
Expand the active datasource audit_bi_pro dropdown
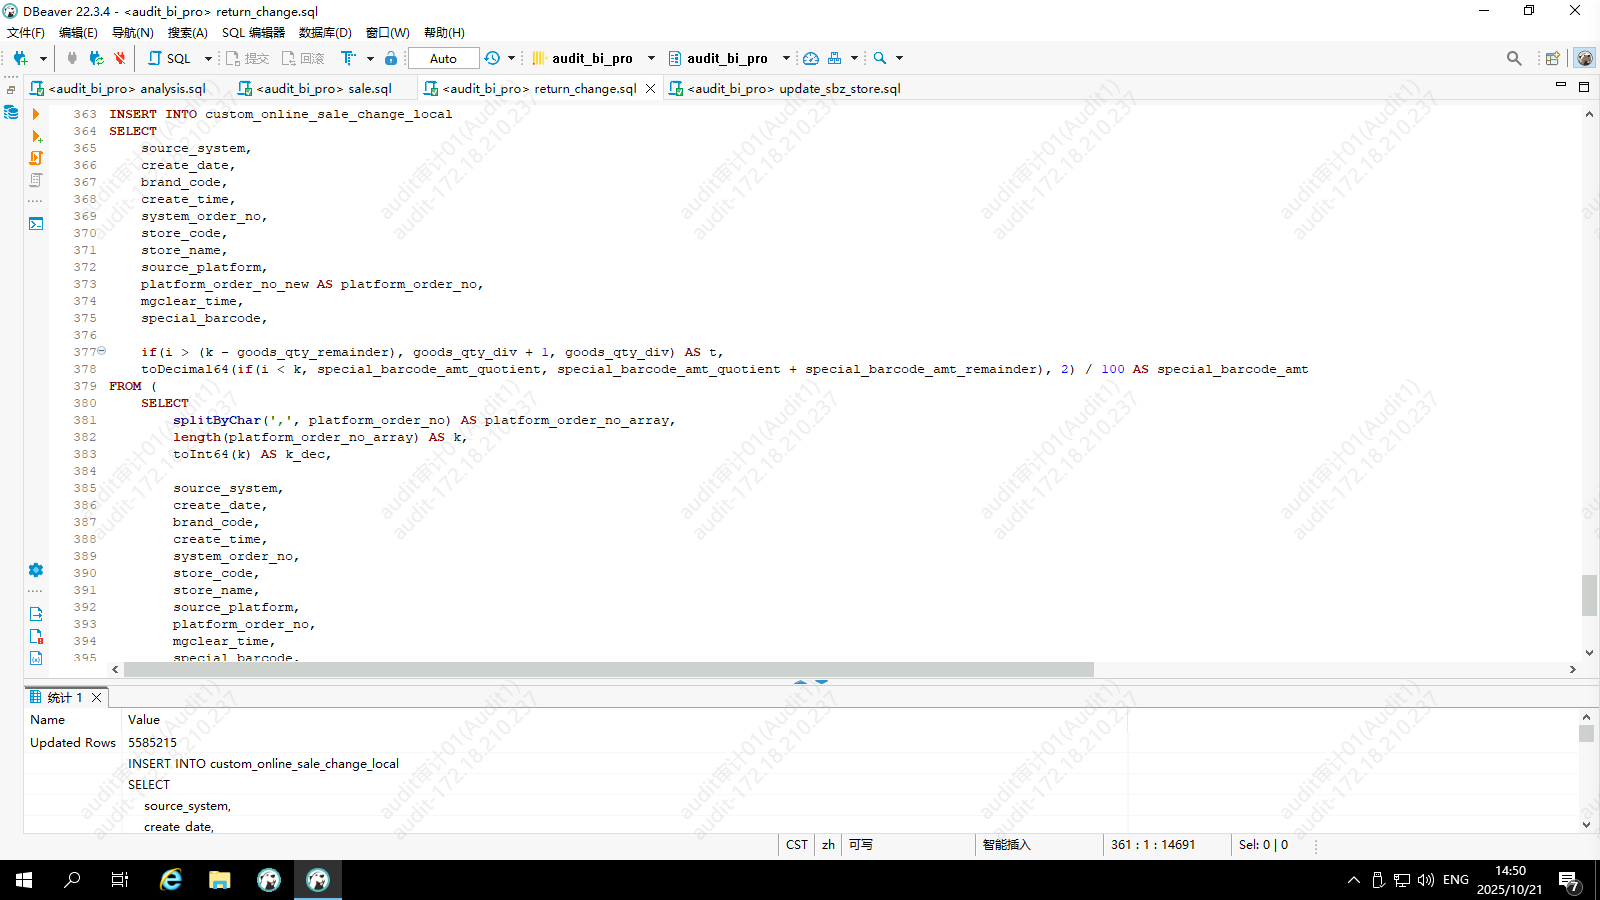(x=651, y=58)
